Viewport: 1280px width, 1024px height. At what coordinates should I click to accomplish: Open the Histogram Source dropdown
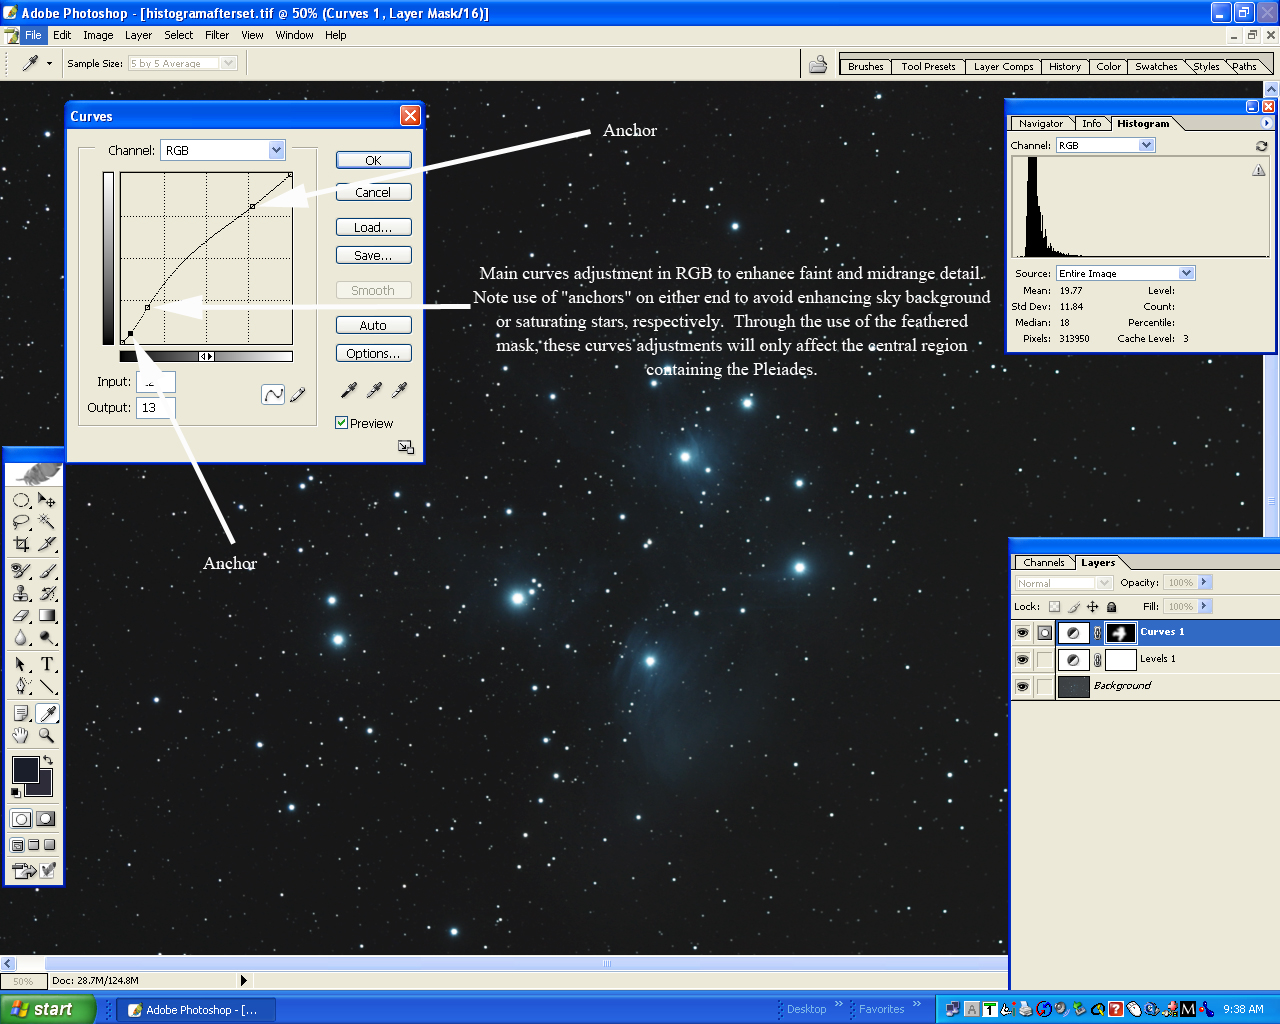tap(1186, 273)
